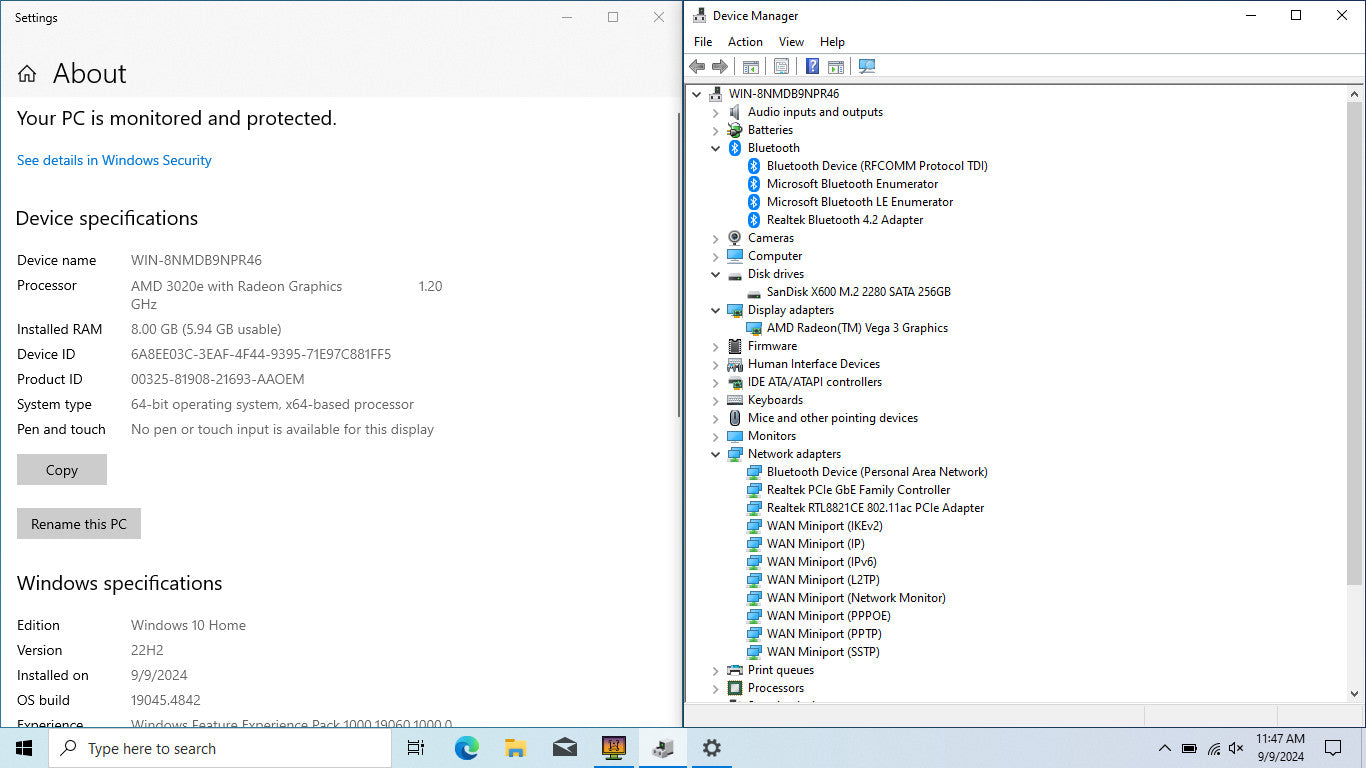1366x768 pixels.
Task: Click the blue Help question-mark icon
Action: (x=813, y=66)
